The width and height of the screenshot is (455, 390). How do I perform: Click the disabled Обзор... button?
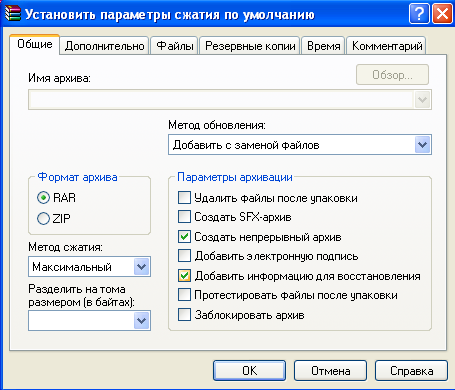392,75
